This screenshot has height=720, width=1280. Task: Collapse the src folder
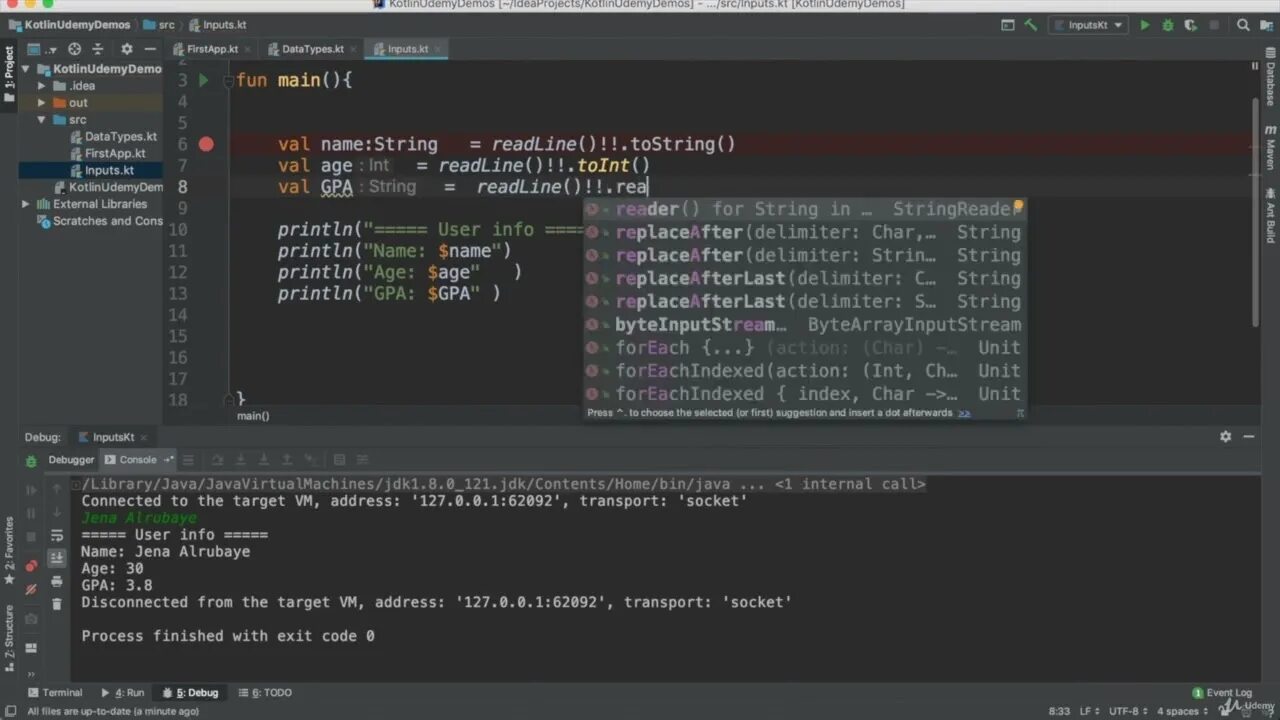43,120
